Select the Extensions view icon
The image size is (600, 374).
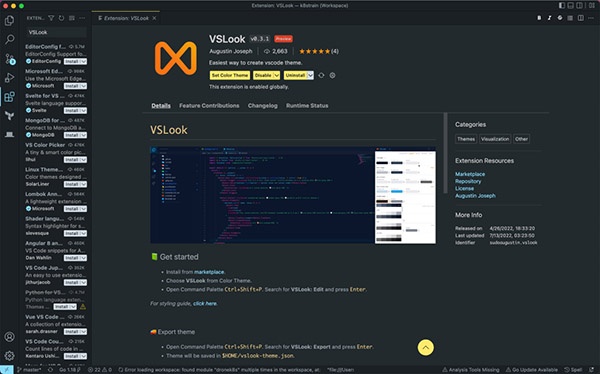pos(10,96)
